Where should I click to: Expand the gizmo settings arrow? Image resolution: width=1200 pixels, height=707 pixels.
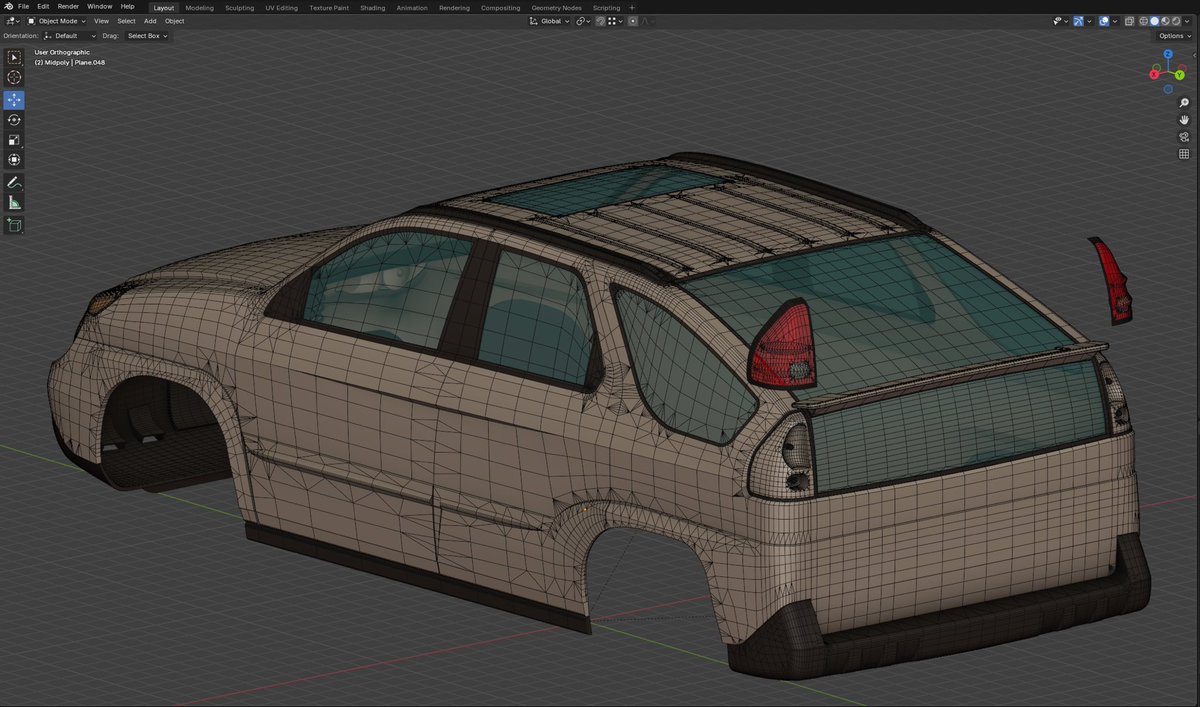(1089, 21)
